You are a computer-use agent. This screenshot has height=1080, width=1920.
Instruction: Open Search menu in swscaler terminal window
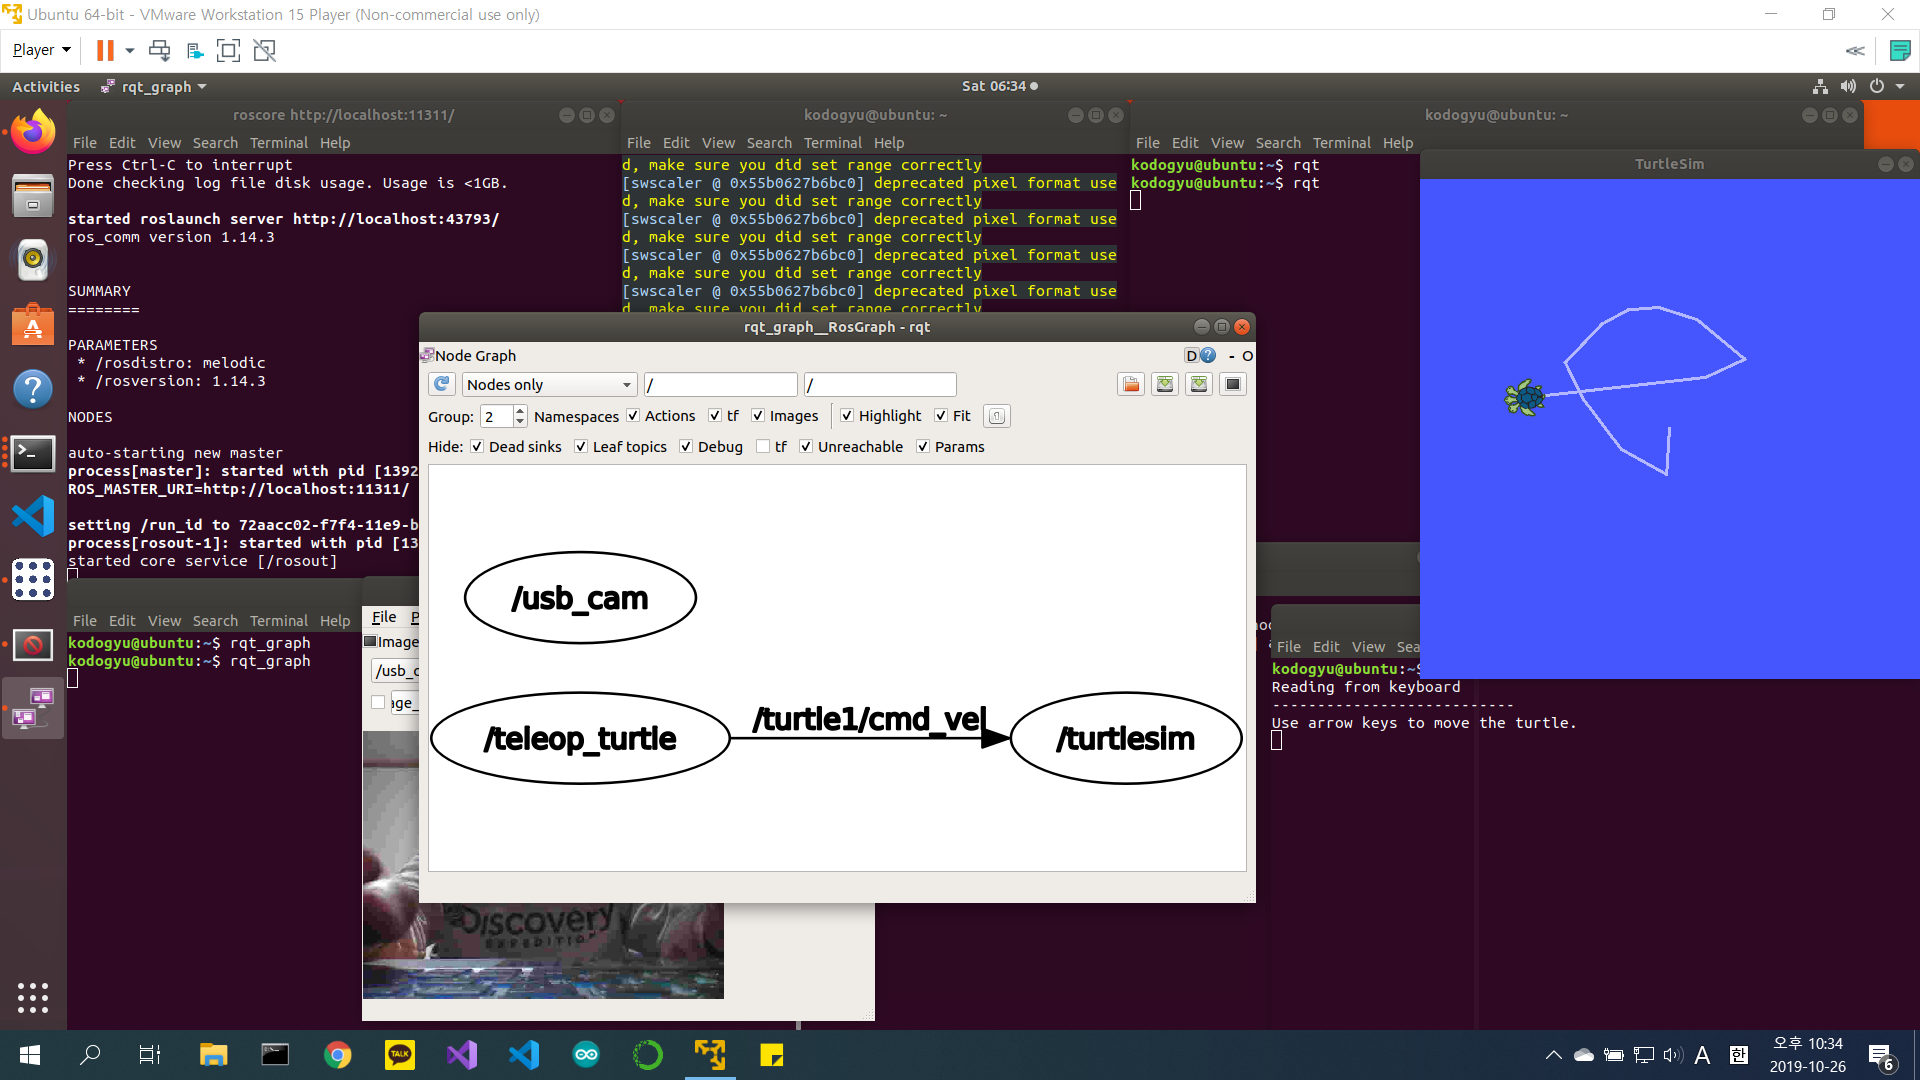pos(768,143)
